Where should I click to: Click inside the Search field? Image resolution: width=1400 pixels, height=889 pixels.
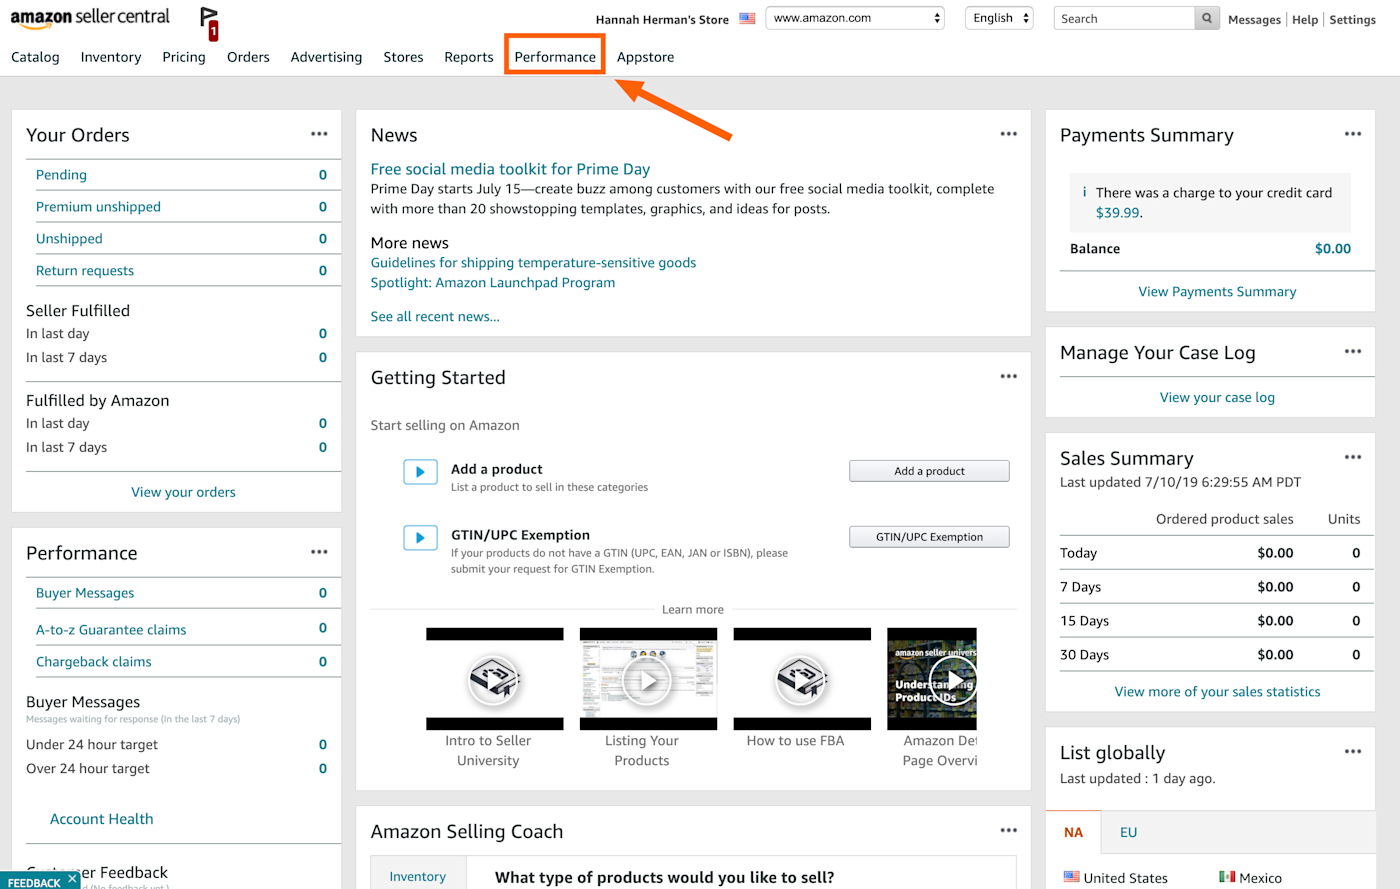click(x=1124, y=18)
